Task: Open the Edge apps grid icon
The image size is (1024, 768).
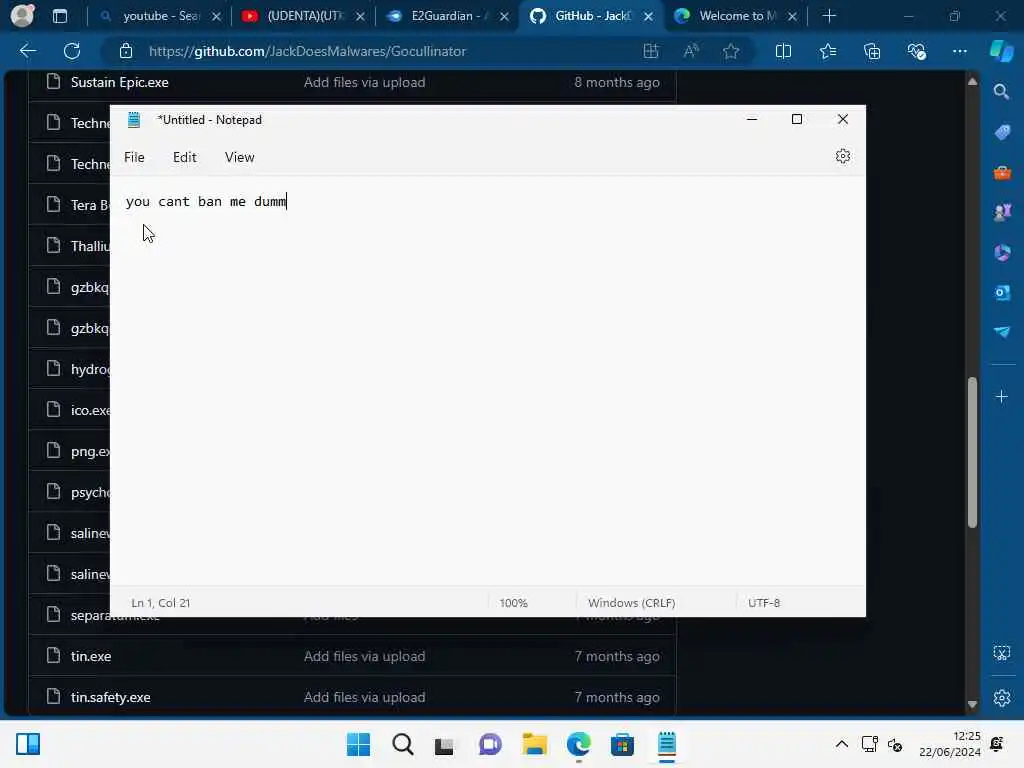Action: (x=650, y=51)
